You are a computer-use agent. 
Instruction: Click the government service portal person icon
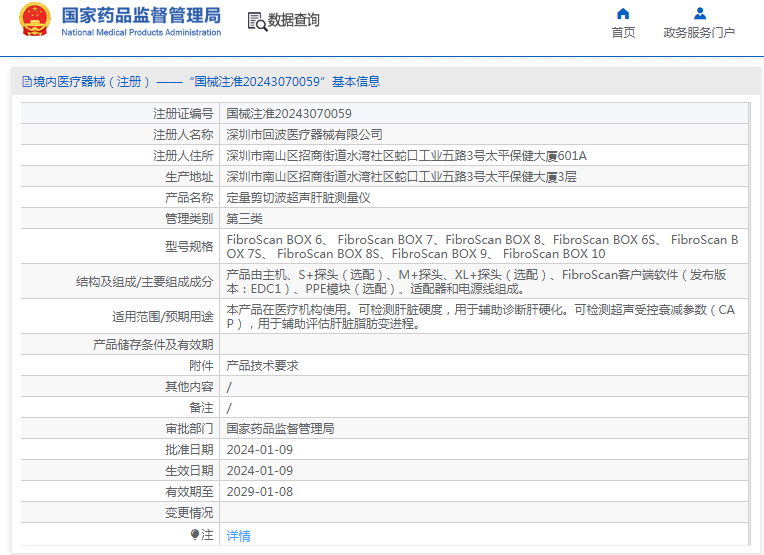pyautogui.click(x=700, y=13)
